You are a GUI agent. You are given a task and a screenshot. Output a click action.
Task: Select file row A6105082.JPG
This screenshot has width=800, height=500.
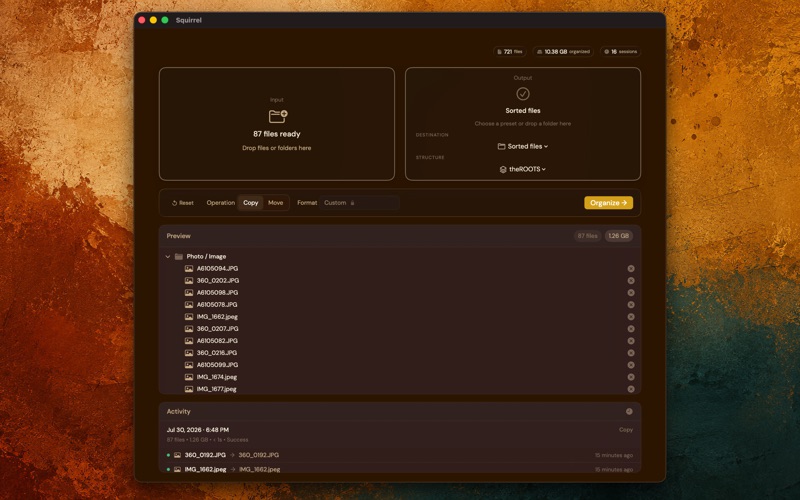point(399,341)
